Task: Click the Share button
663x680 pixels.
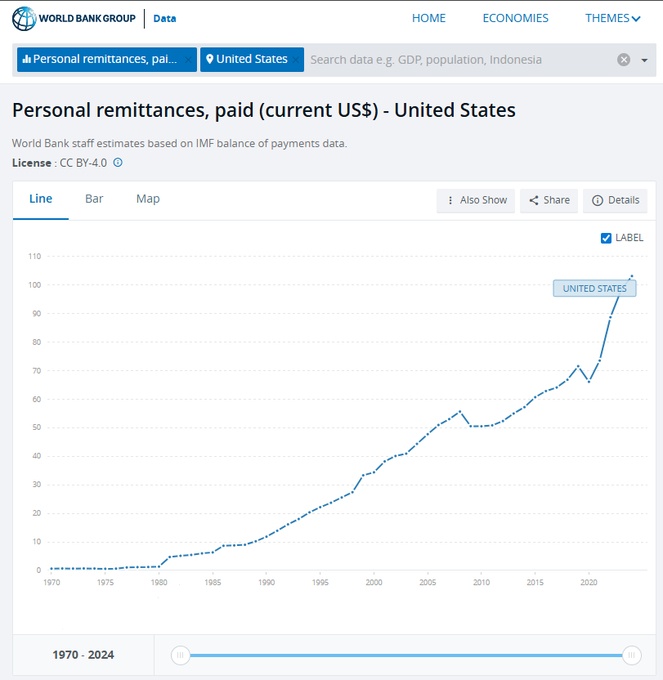Action: pyautogui.click(x=549, y=200)
